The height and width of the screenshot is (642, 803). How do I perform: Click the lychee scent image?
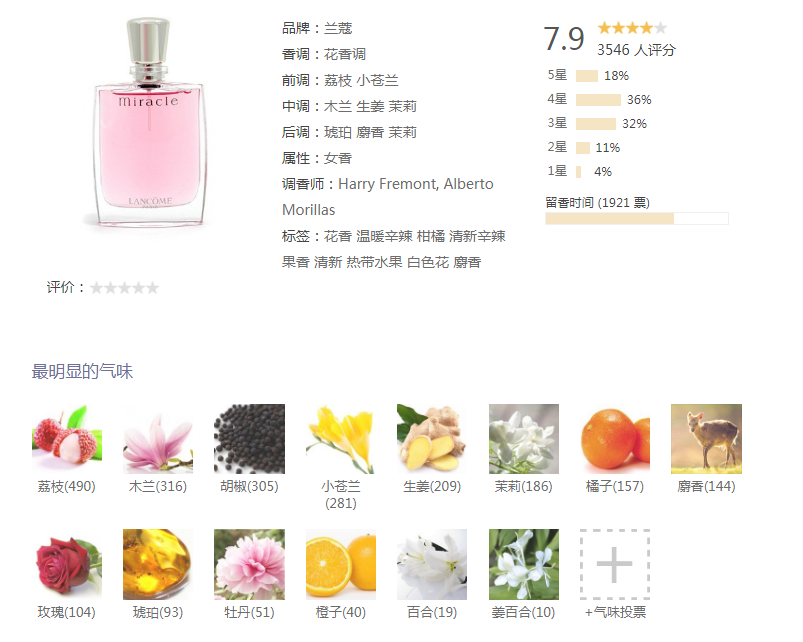[x=67, y=439]
